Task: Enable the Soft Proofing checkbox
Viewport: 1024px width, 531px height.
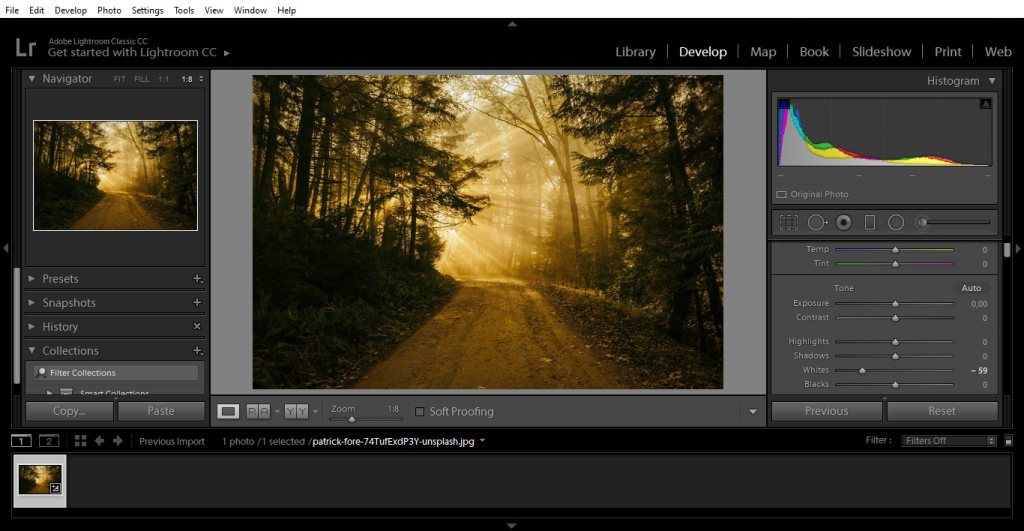Action: (420, 411)
